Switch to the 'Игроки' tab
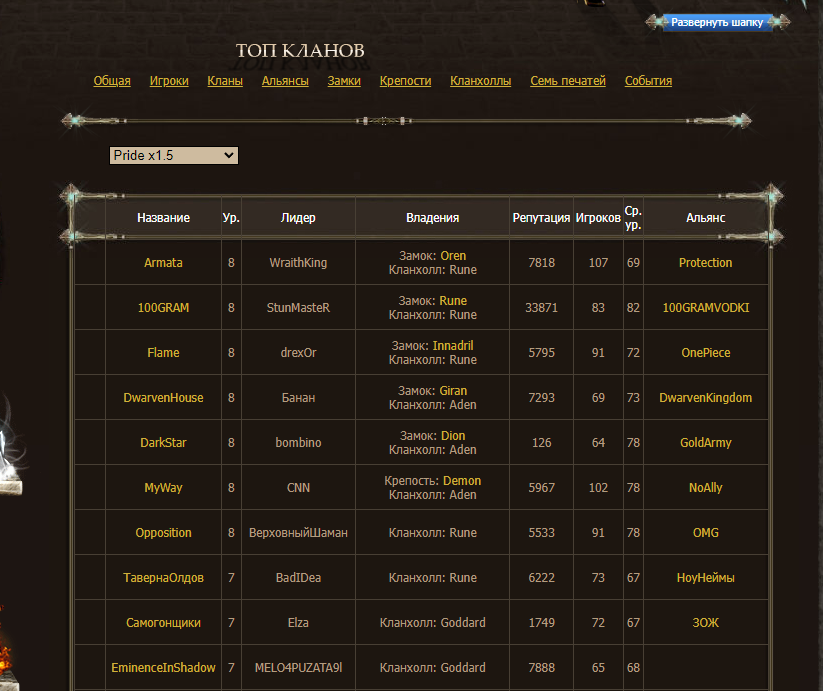The image size is (823, 691). 169,81
